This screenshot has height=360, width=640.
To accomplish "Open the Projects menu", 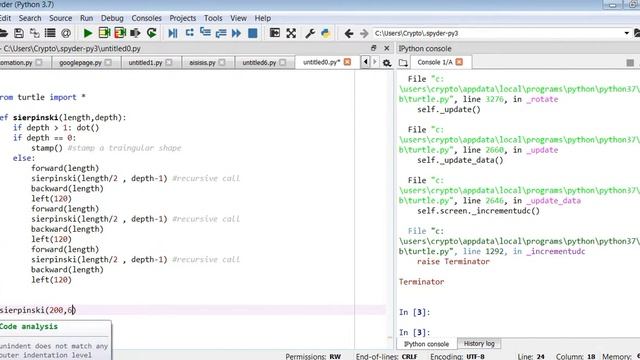I will (x=182, y=18).
